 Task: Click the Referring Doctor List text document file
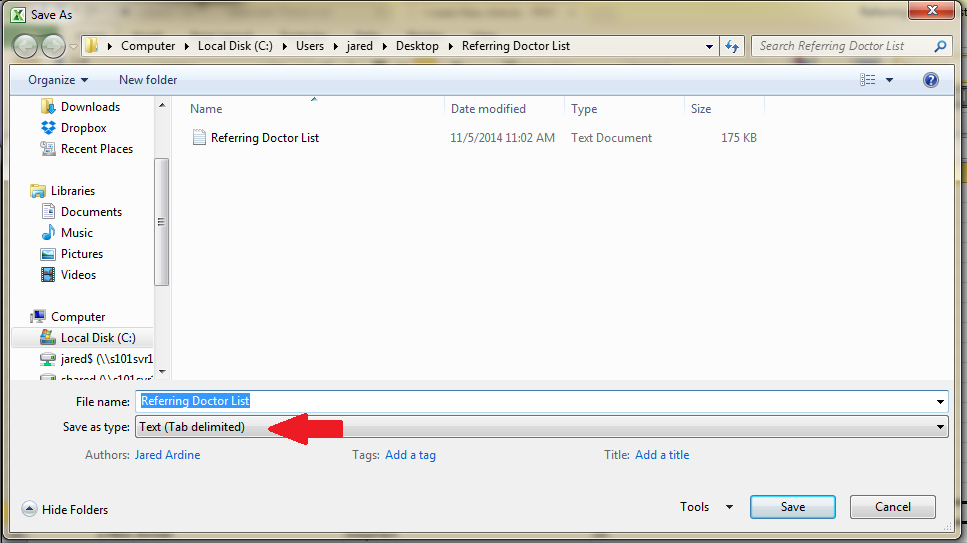264,138
